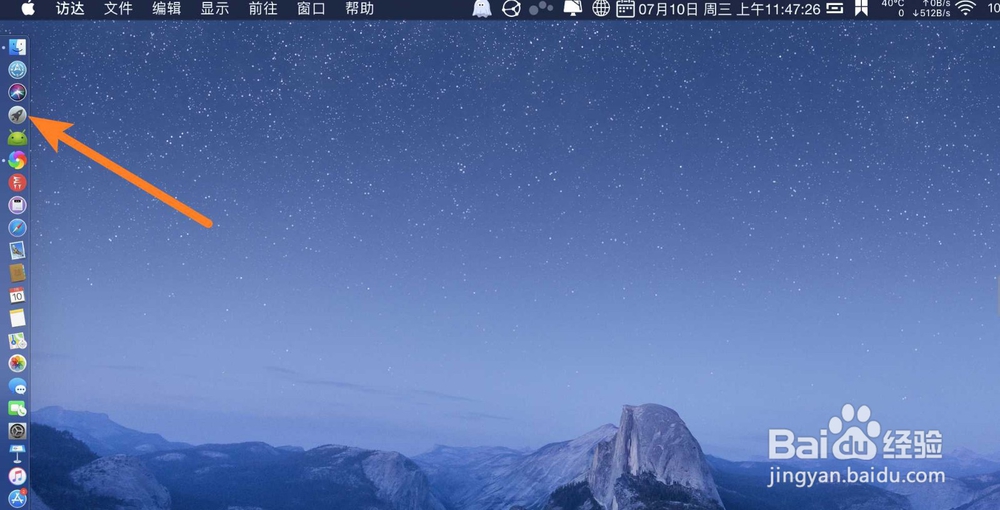Open the Siri icon in the Dock
Viewport: 1000px width, 510px height.
17,92
